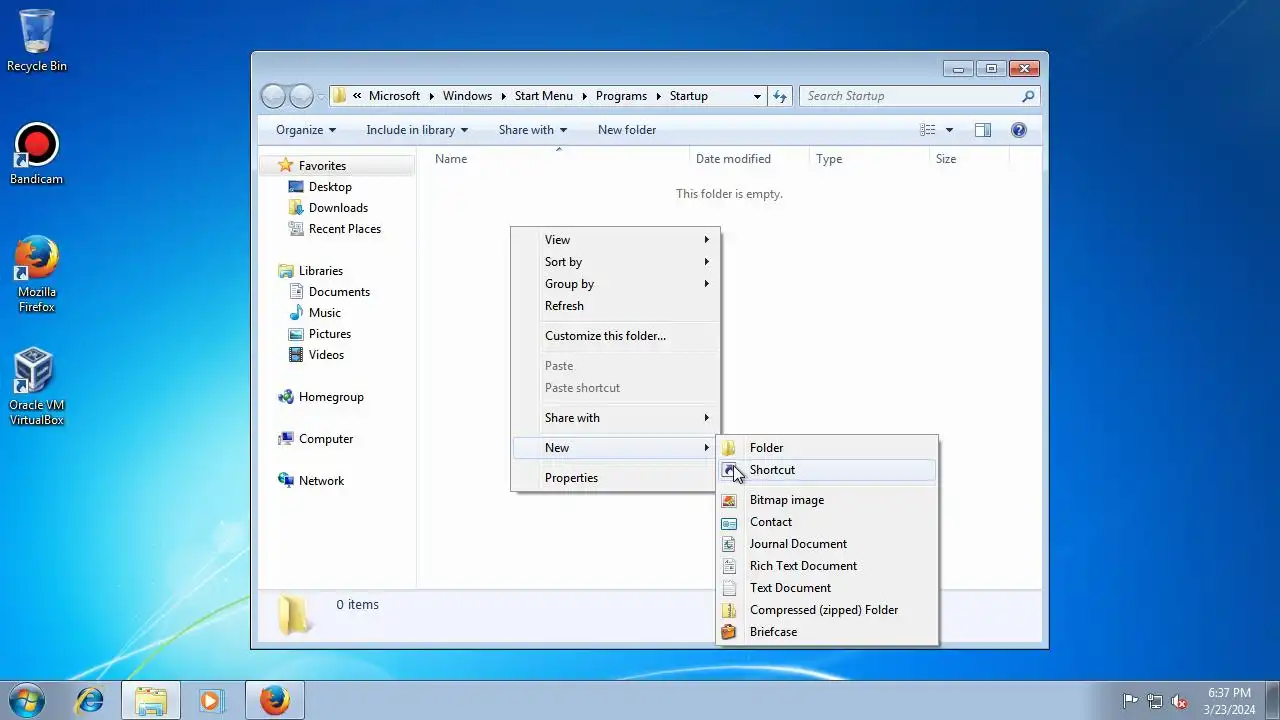The height and width of the screenshot is (720, 1280).
Task: Select Customize this folder...
Action: click(615, 336)
